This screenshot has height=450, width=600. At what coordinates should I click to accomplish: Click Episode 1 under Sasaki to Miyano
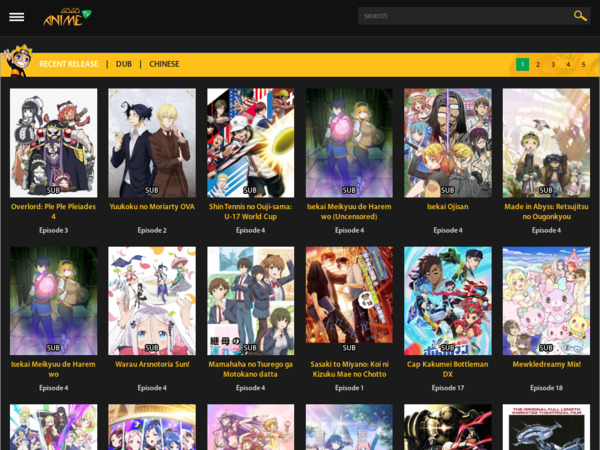point(349,388)
